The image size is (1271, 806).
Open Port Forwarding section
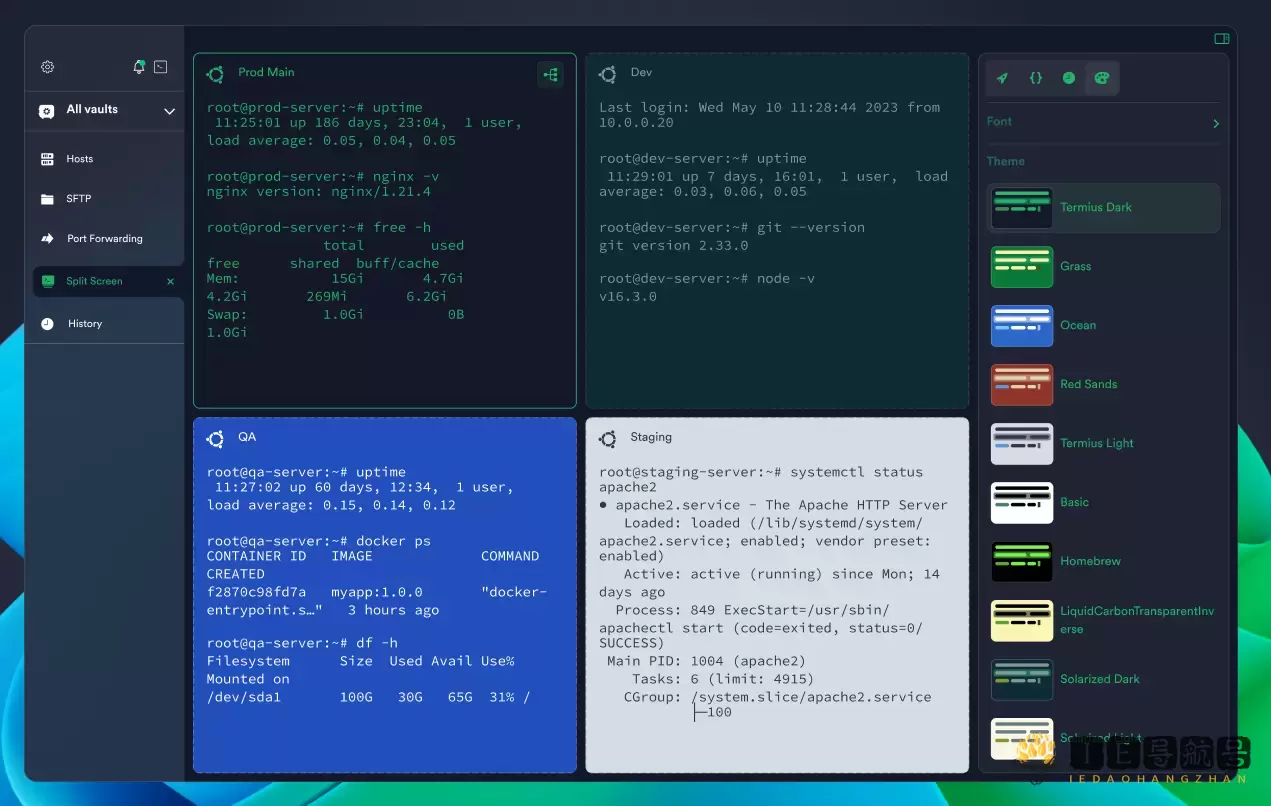104,239
